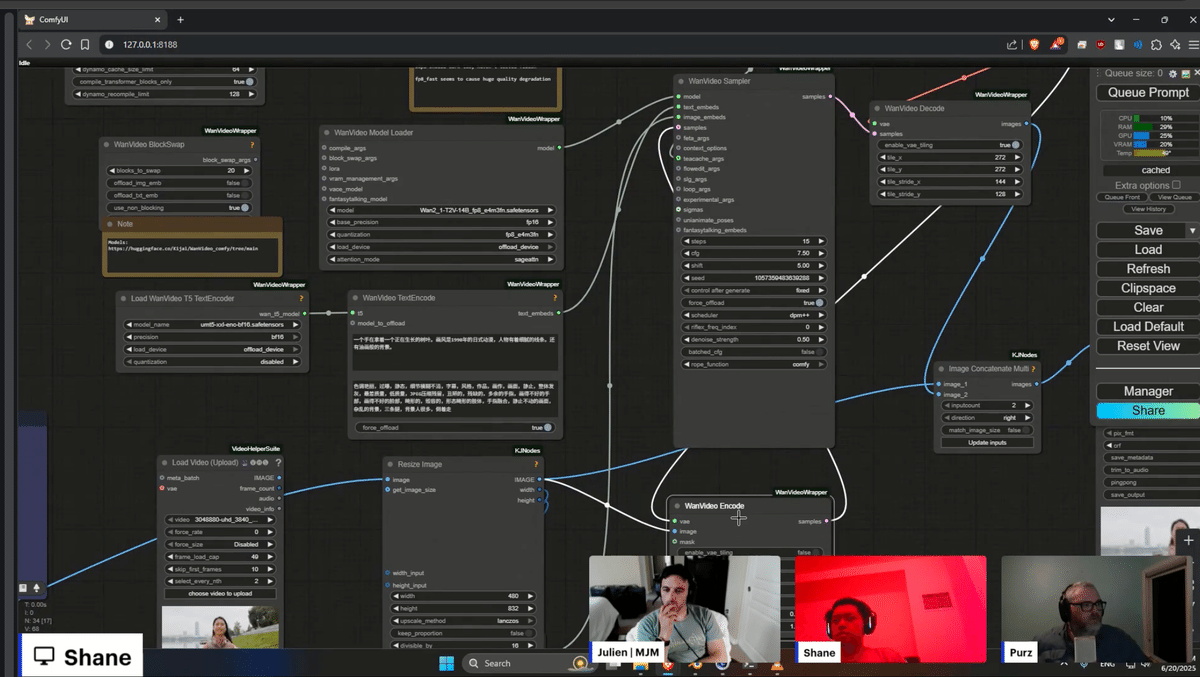Click help icon on WanVideo BlockSwap node

(252, 145)
